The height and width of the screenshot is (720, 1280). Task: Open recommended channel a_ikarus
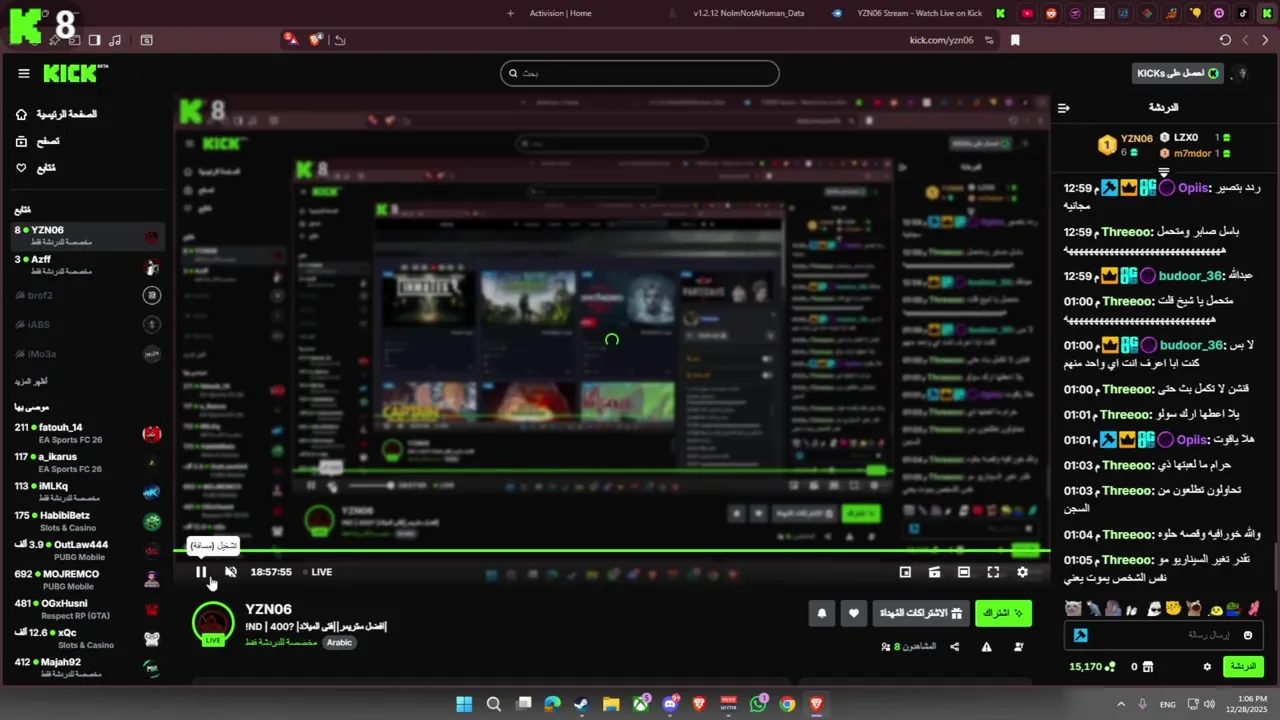click(88, 462)
